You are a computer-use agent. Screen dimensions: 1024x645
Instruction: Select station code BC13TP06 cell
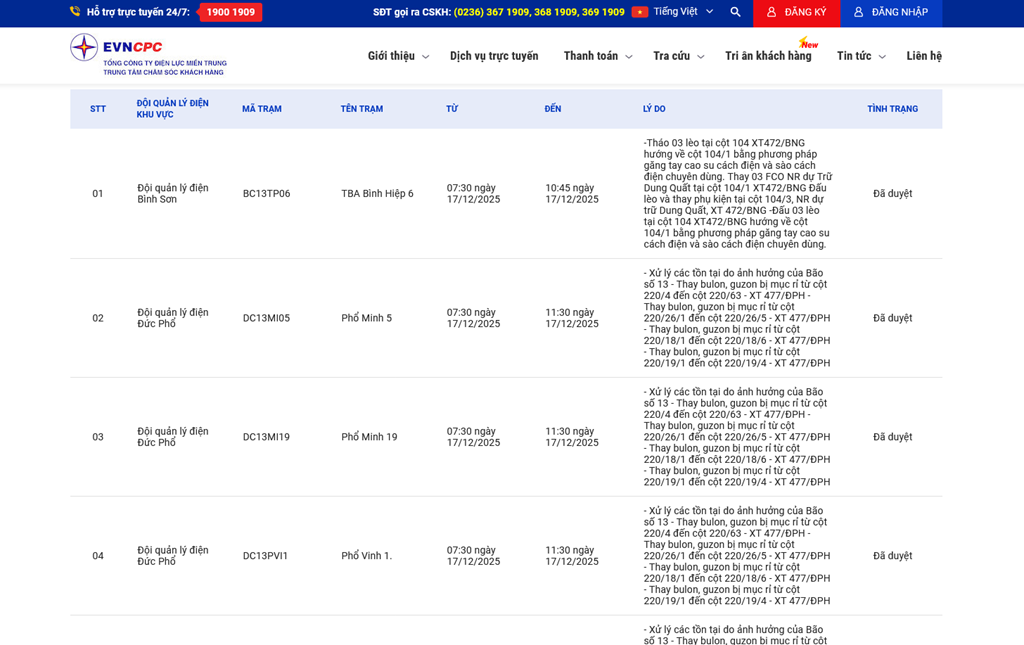[x=266, y=194]
